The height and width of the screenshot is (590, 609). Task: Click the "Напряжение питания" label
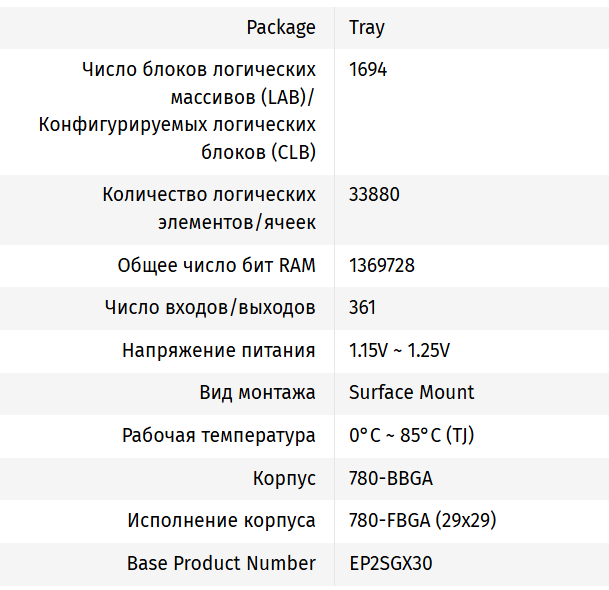click(219, 350)
